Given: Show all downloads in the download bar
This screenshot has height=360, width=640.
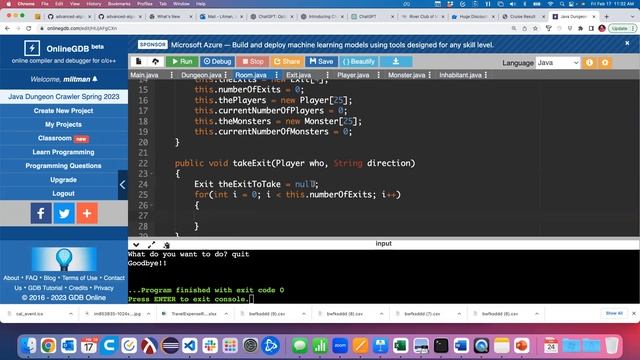Looking at the screenshot, I should coord(614,313).
